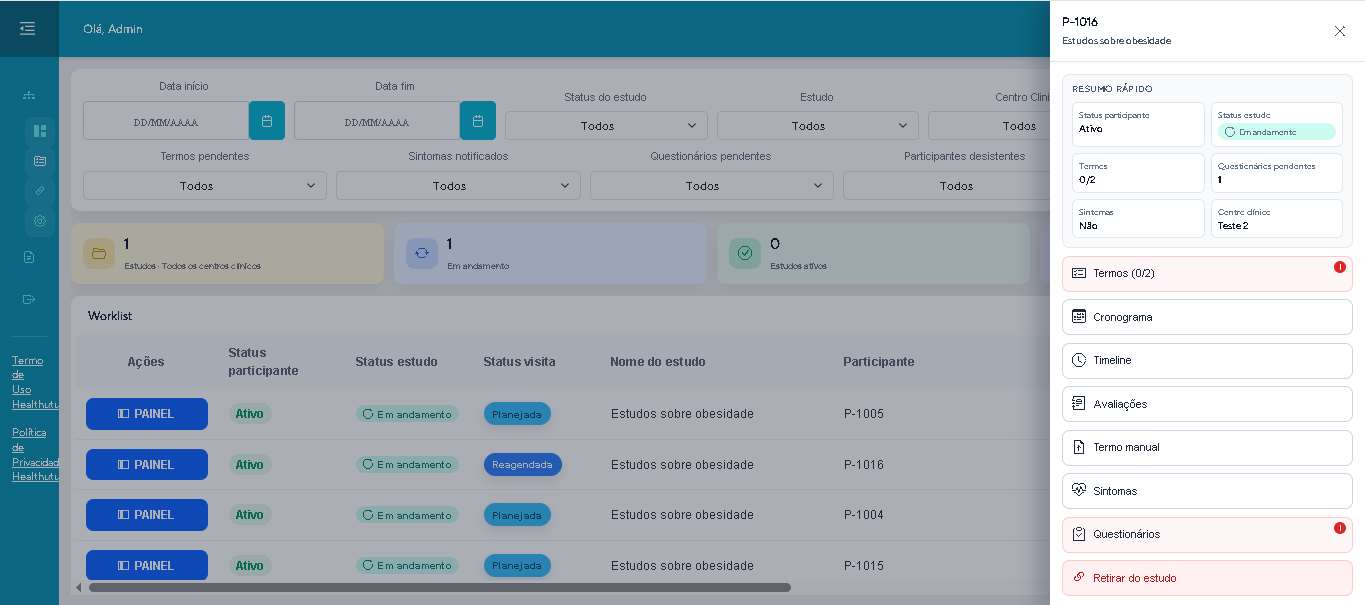
Task: Open the Termo manual section
Action: (1207, 447)
